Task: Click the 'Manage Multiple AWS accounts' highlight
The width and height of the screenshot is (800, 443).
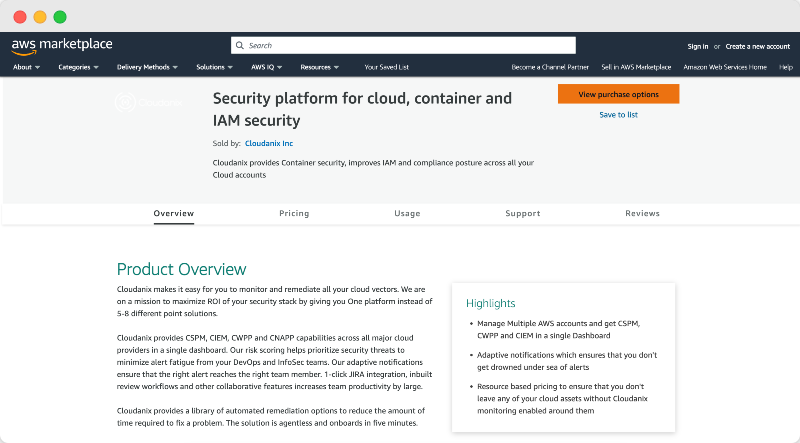Action: (559, 329)
